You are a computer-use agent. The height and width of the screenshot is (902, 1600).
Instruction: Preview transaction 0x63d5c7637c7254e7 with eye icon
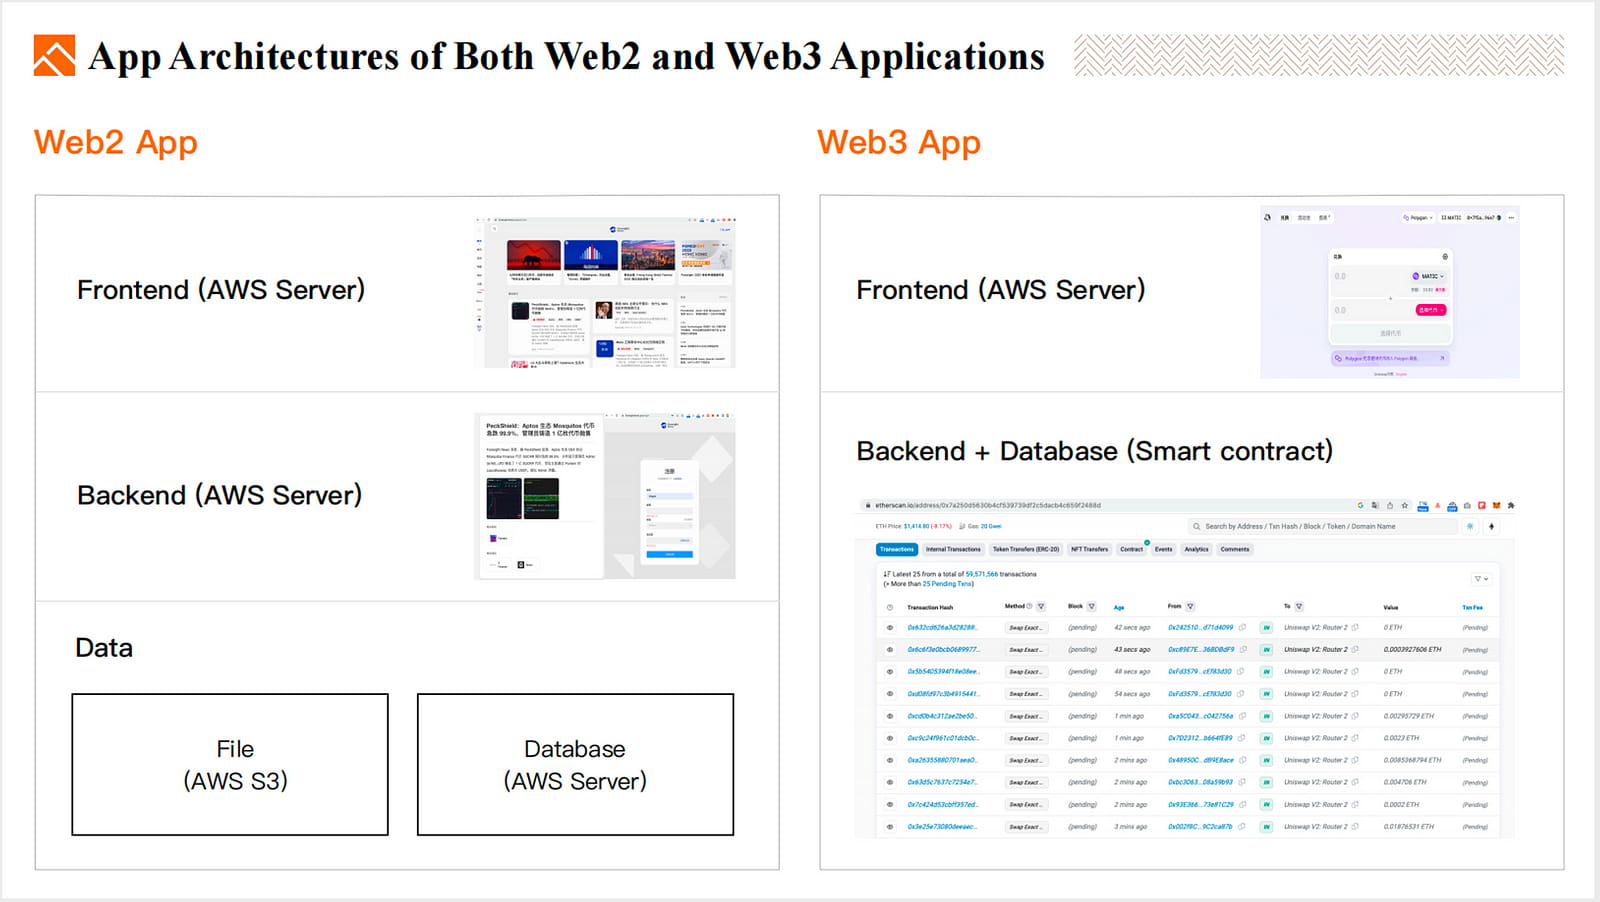(x=890, y=782)
